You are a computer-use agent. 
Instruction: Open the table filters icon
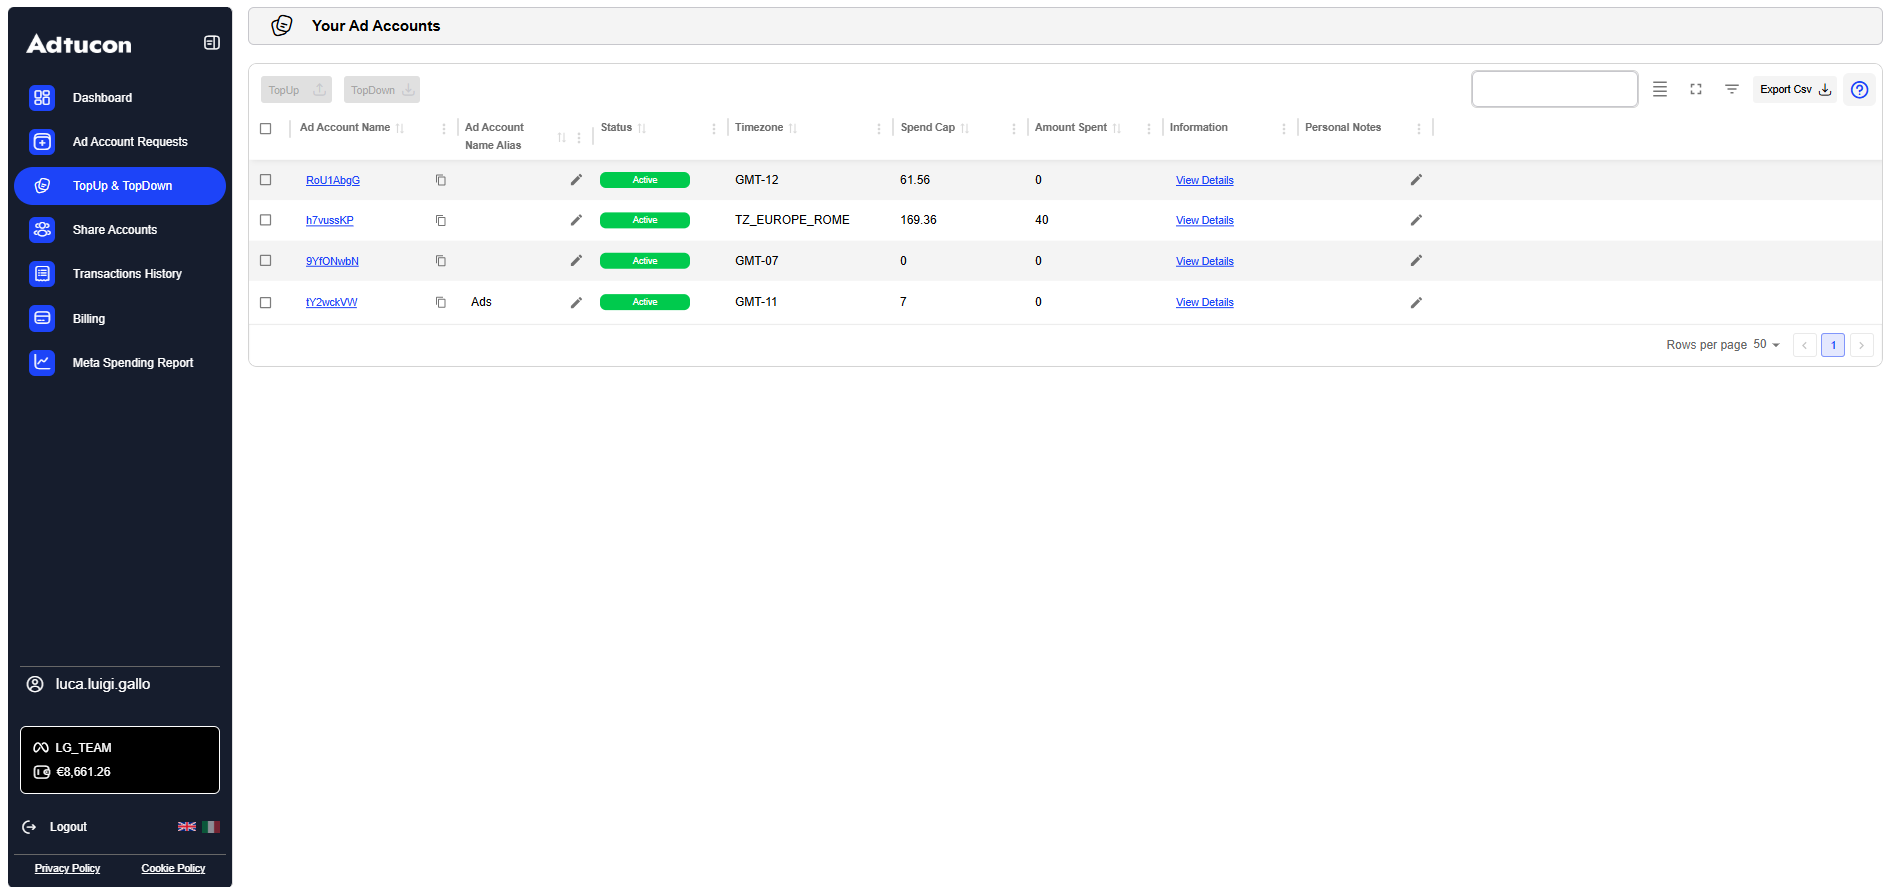tap(1732, 90)
